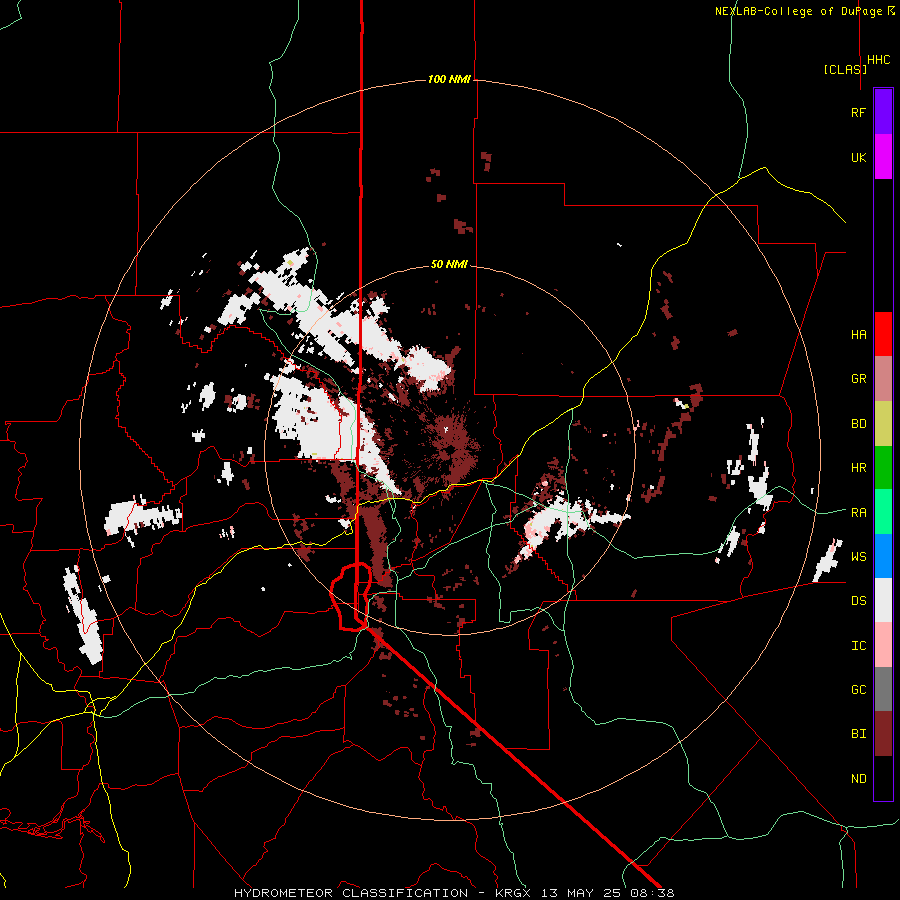Viewport: 900px width, 900px height.
Task: Click the NEXLAB-College of DuPage credit text
Action: click(798, 11)
